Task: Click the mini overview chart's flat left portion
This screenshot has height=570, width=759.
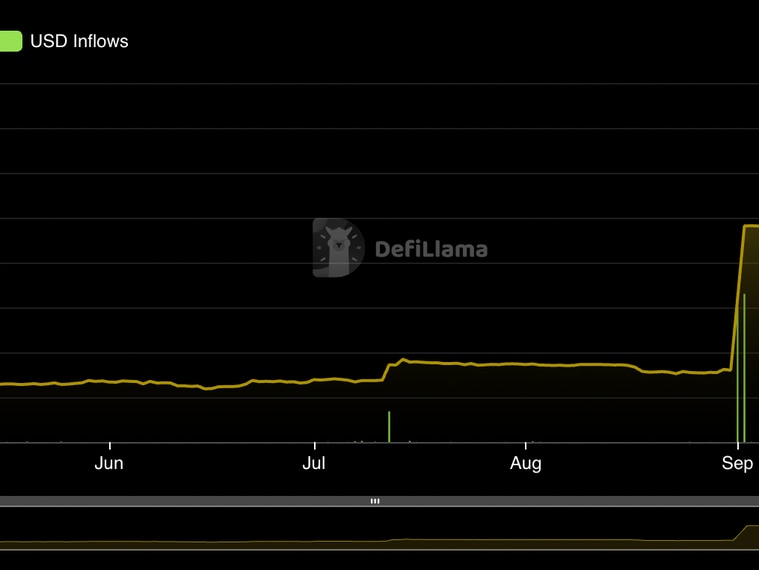Action: tap(150, 542)
